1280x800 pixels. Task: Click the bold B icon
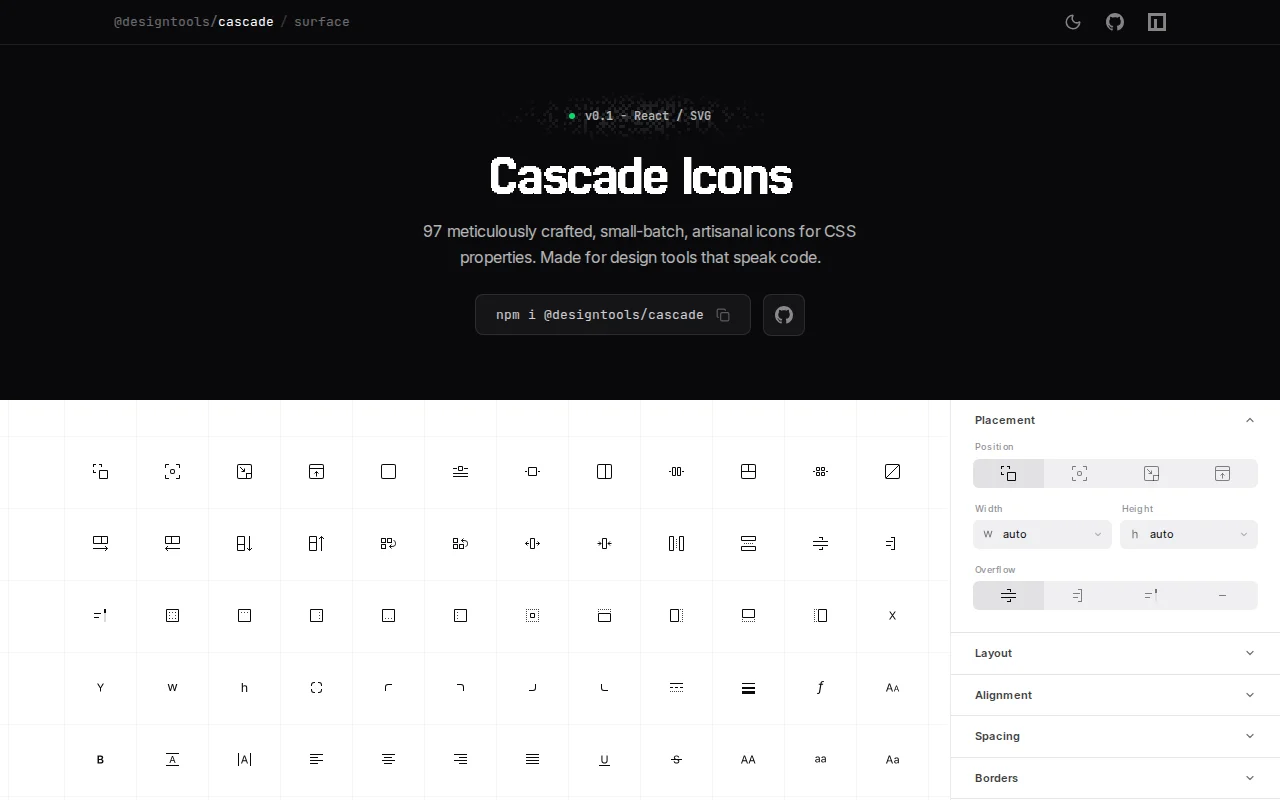pyautogui.click(x=100, y=759)
